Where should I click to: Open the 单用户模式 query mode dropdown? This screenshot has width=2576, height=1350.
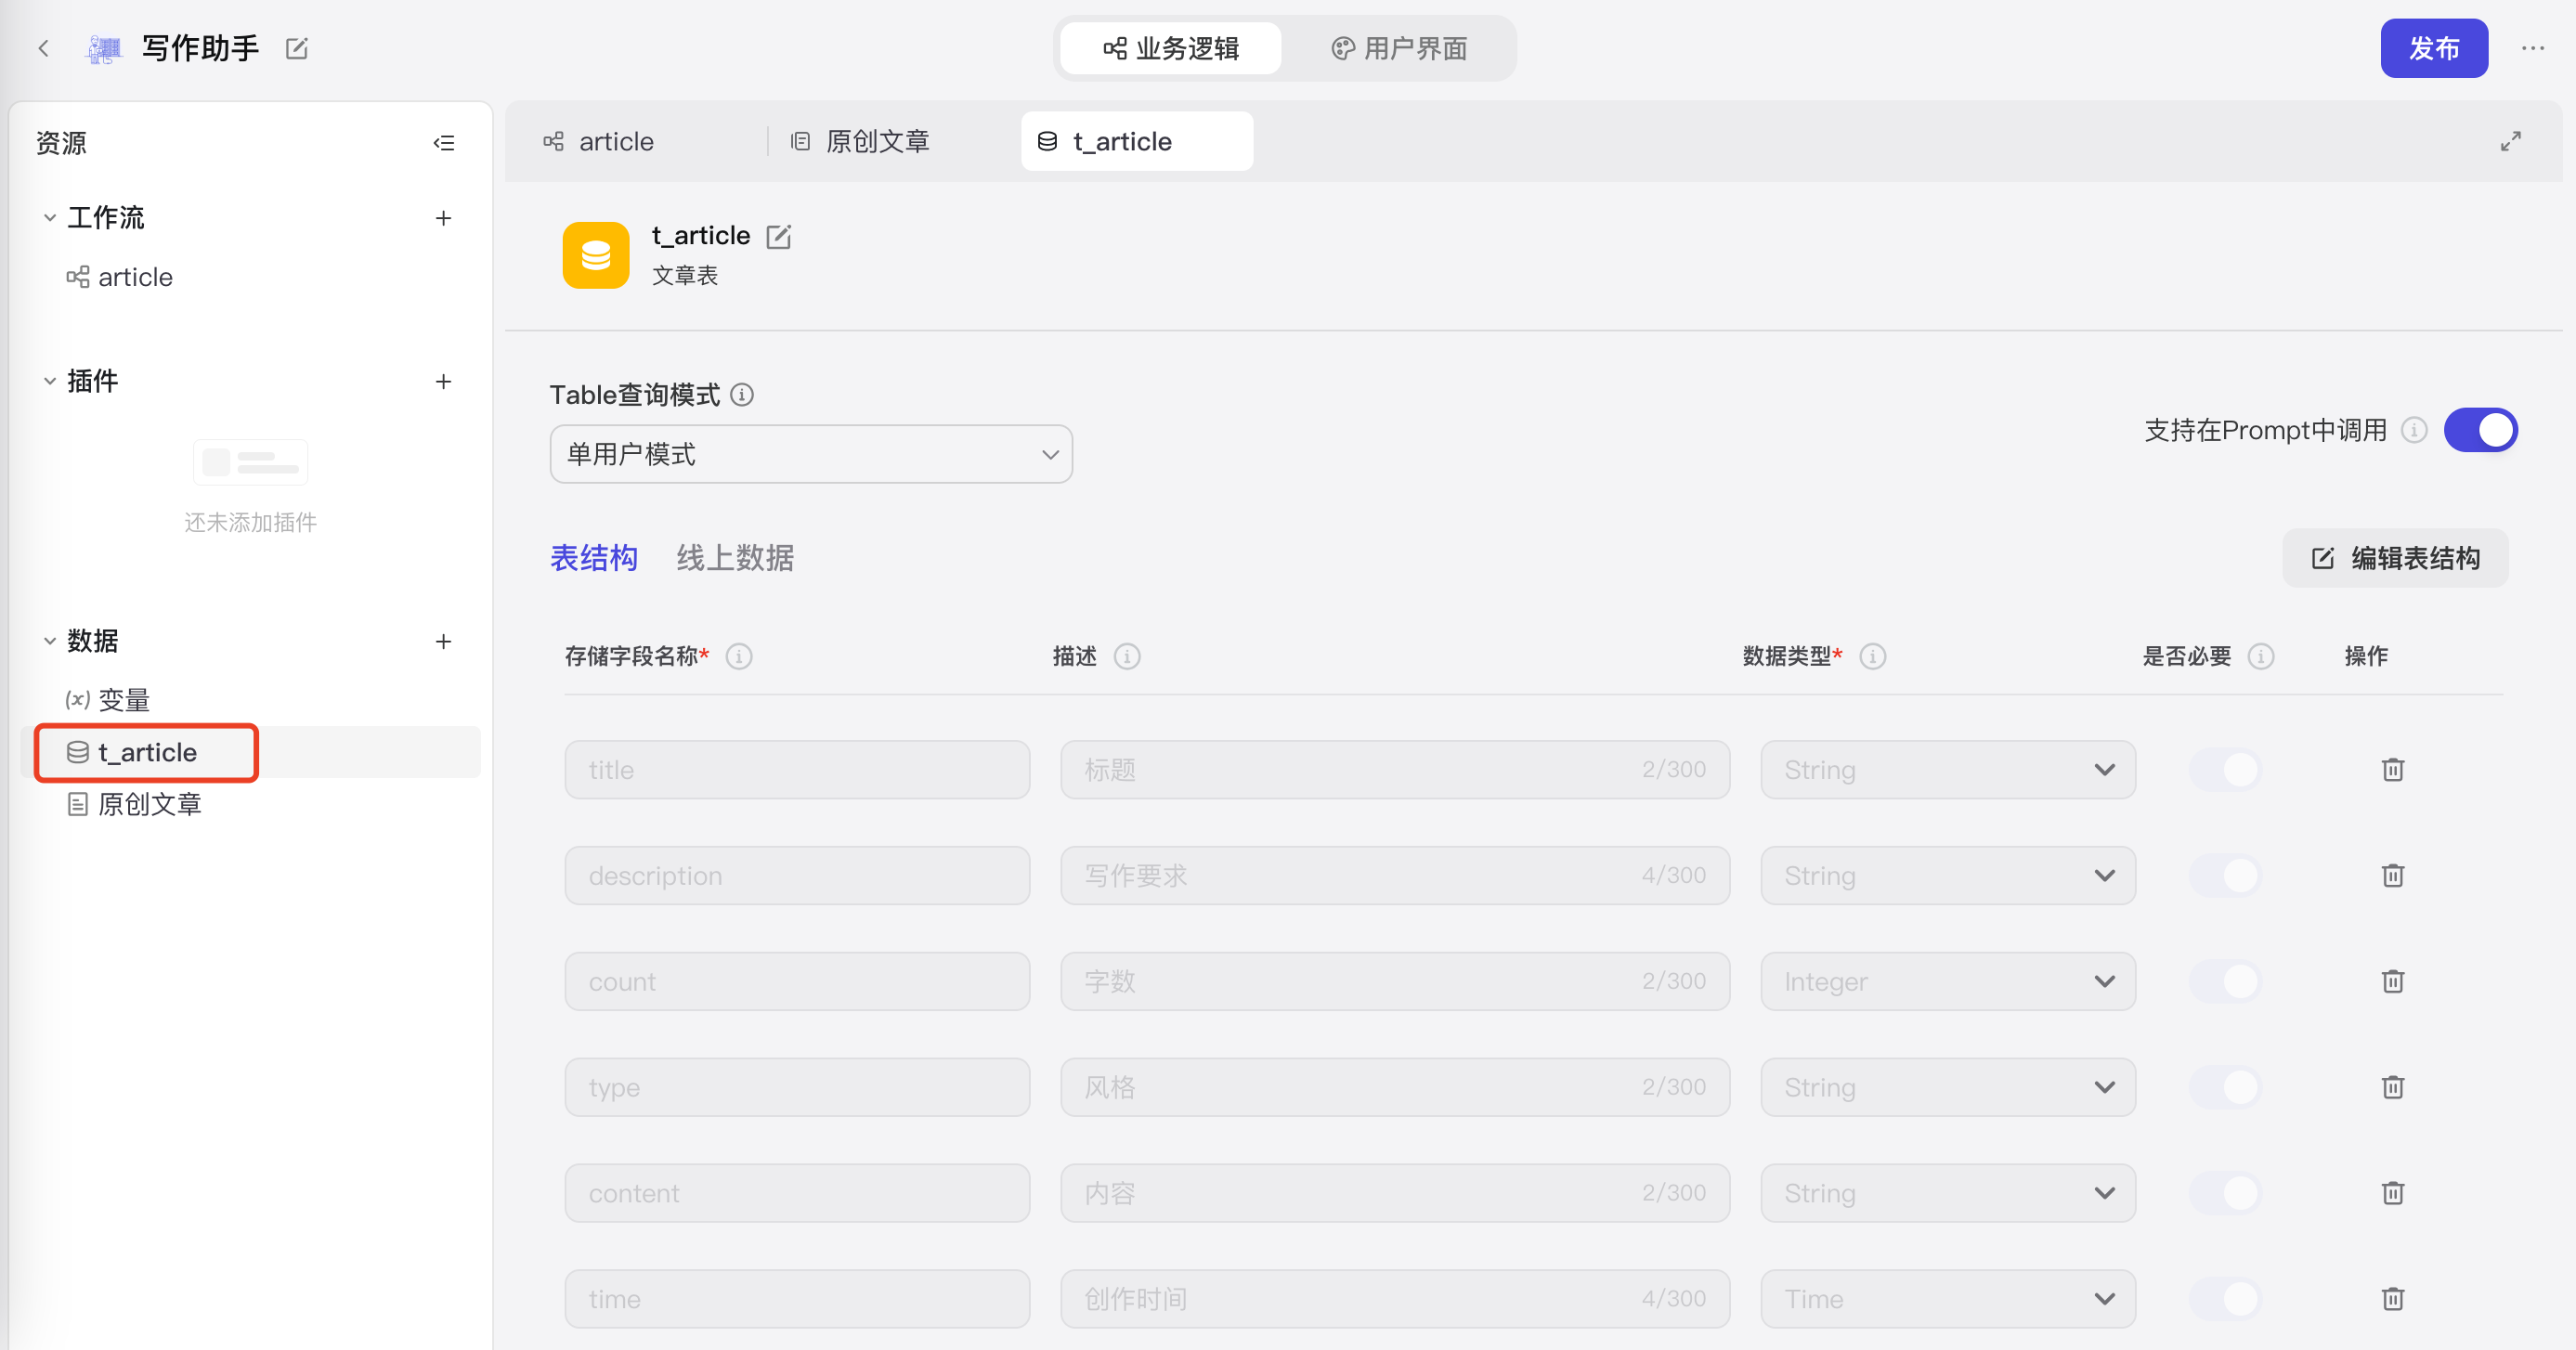[810, 454]
